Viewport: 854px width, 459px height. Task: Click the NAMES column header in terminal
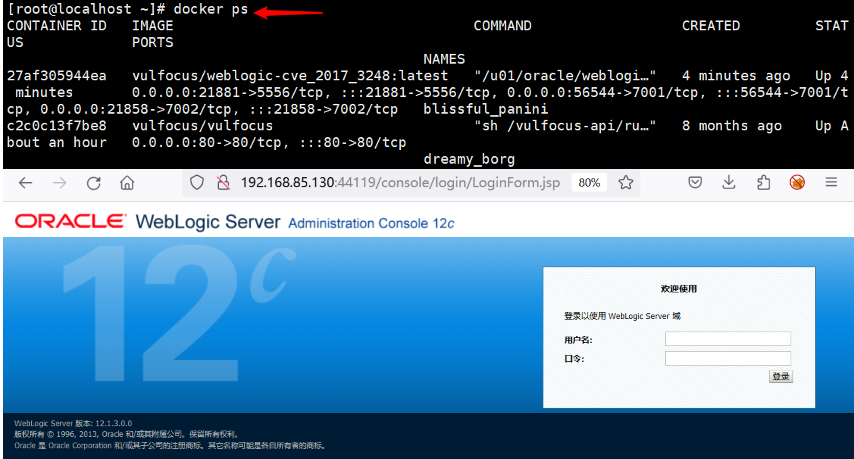pos(444,59)
